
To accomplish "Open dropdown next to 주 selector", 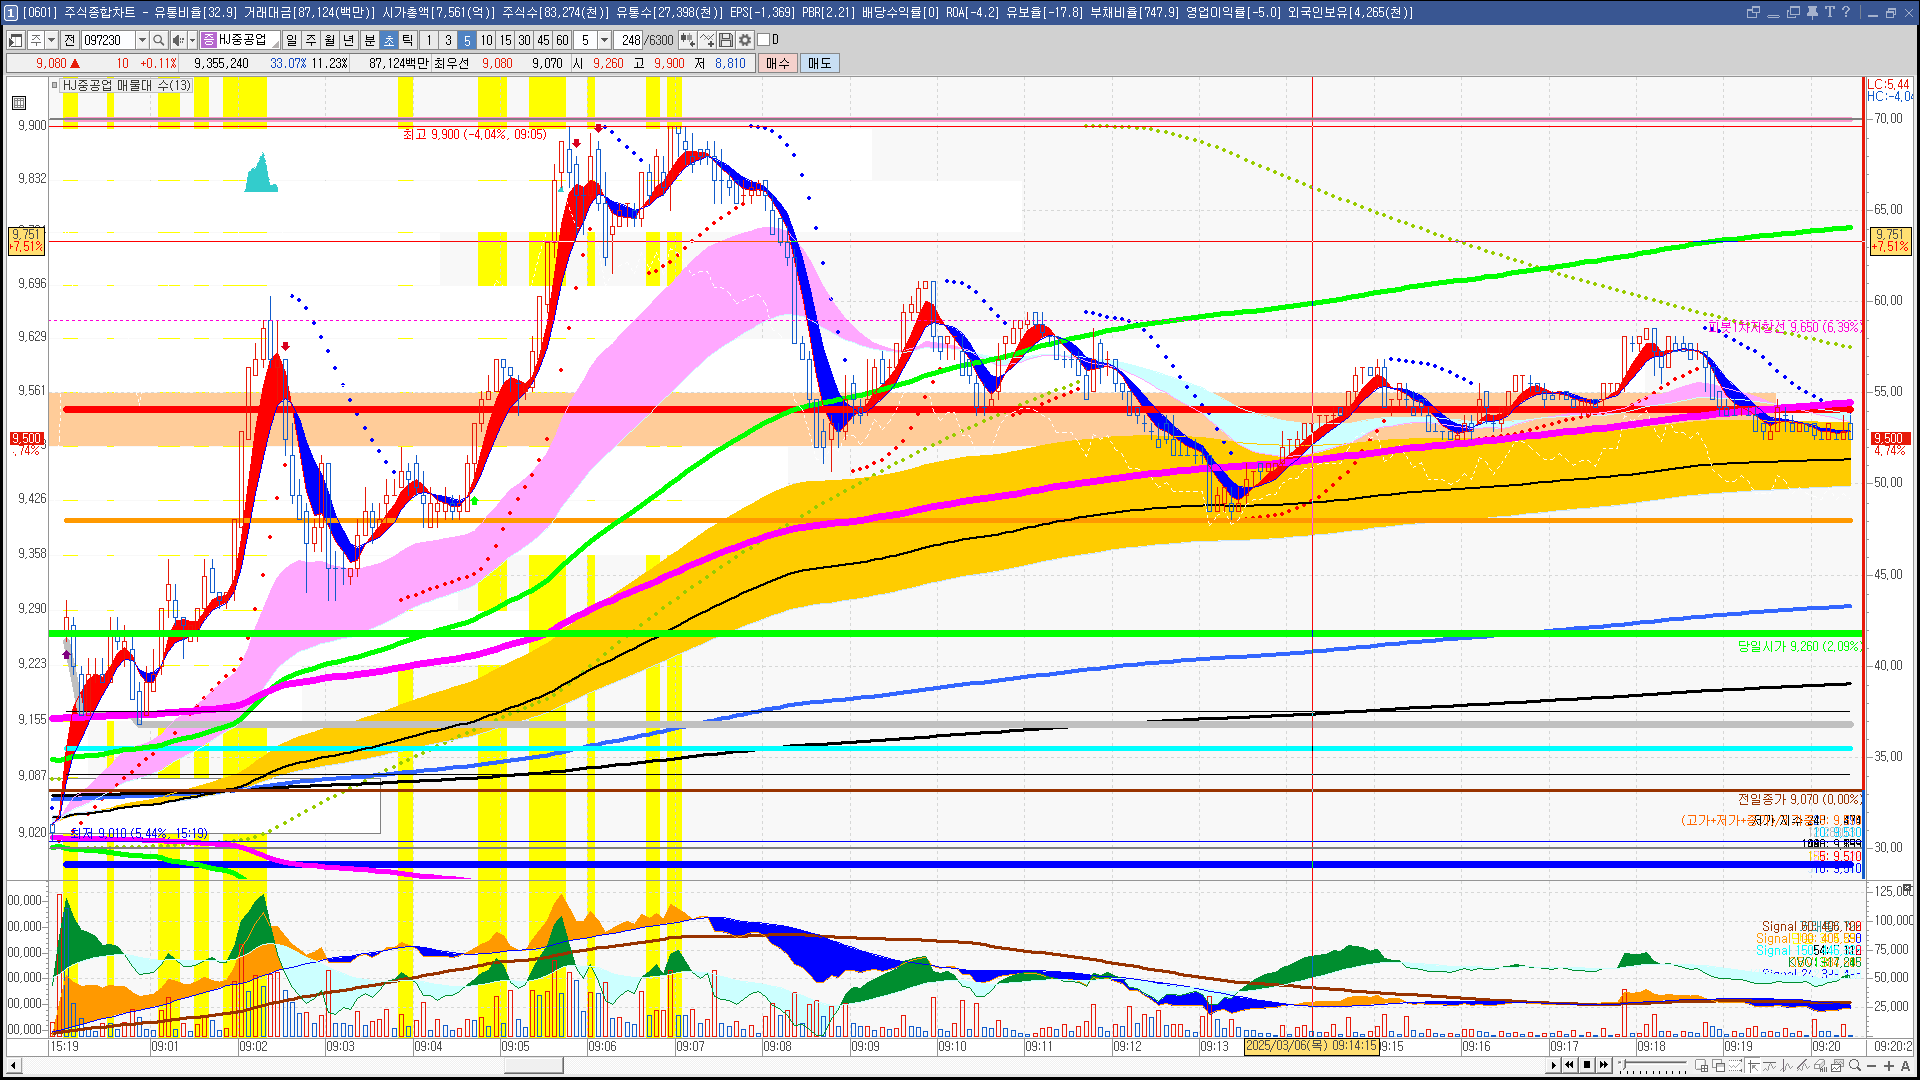I will click(51, 40).
